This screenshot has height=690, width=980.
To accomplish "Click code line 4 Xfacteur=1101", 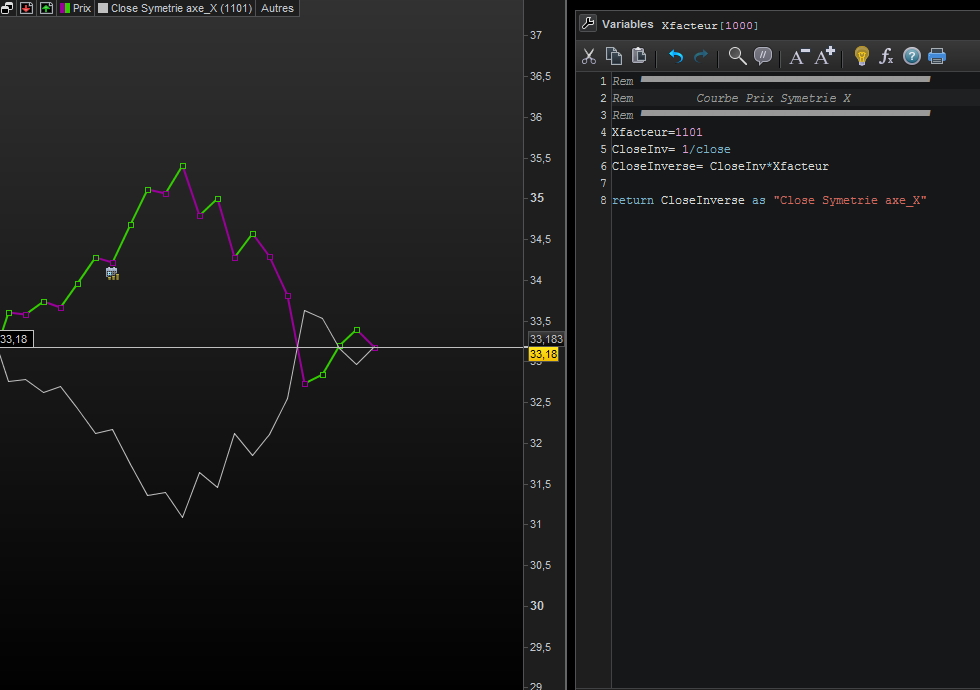I will (x=657, y=132).
